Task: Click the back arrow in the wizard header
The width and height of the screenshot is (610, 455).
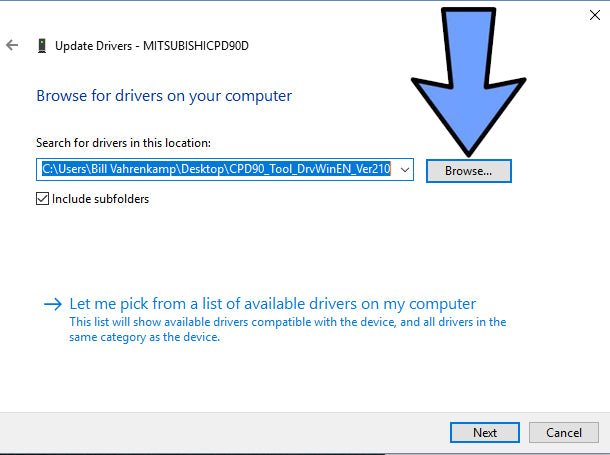Action: (12, 45)
